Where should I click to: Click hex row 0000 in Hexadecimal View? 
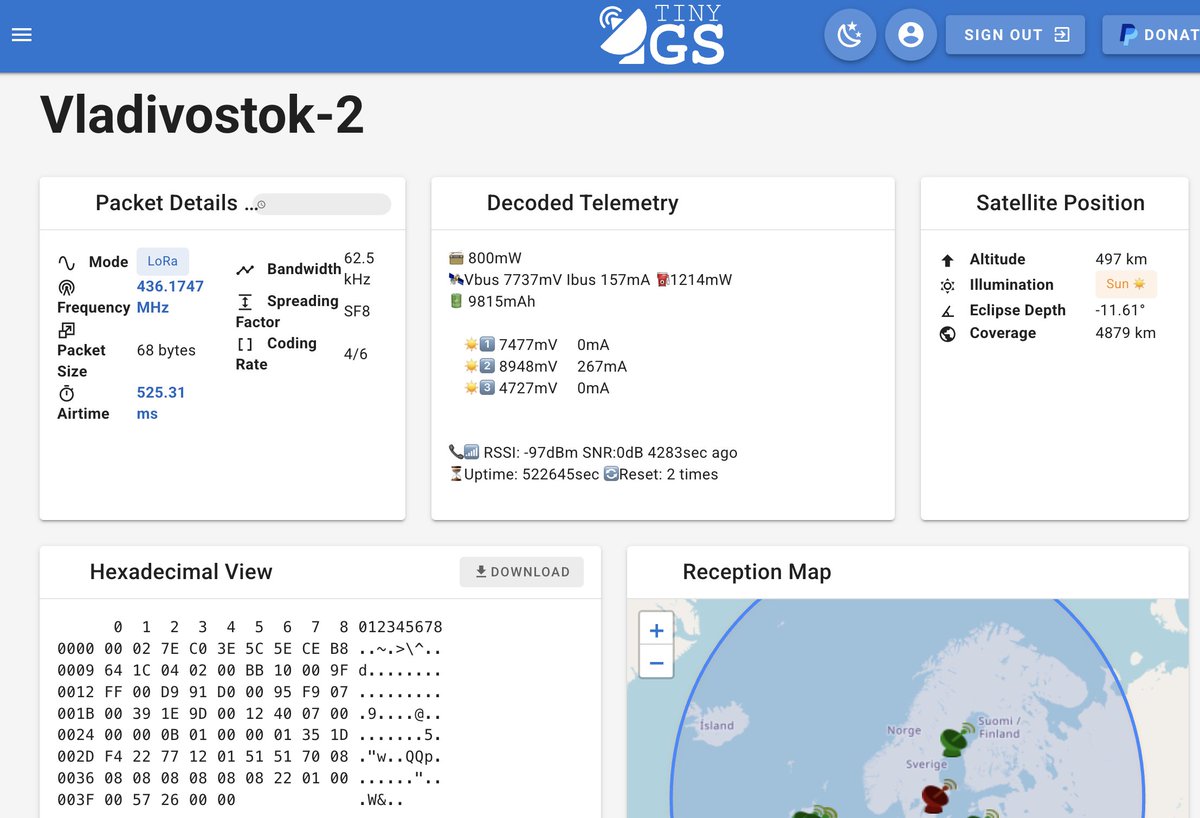pos(250,648)
